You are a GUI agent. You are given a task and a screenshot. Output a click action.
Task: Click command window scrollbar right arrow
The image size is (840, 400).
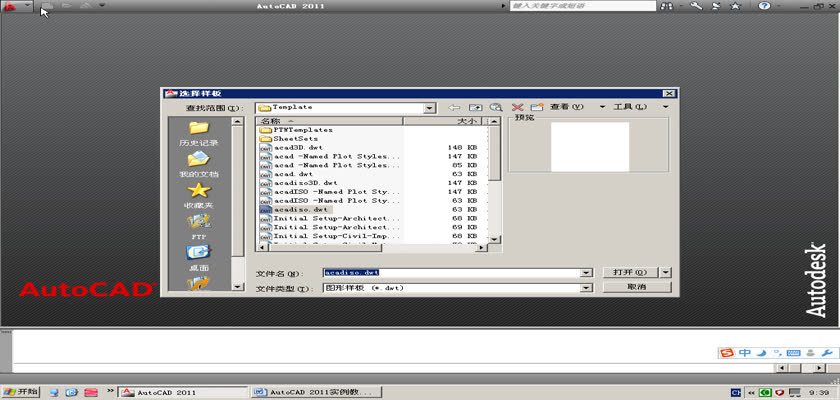tap(819, 368)
